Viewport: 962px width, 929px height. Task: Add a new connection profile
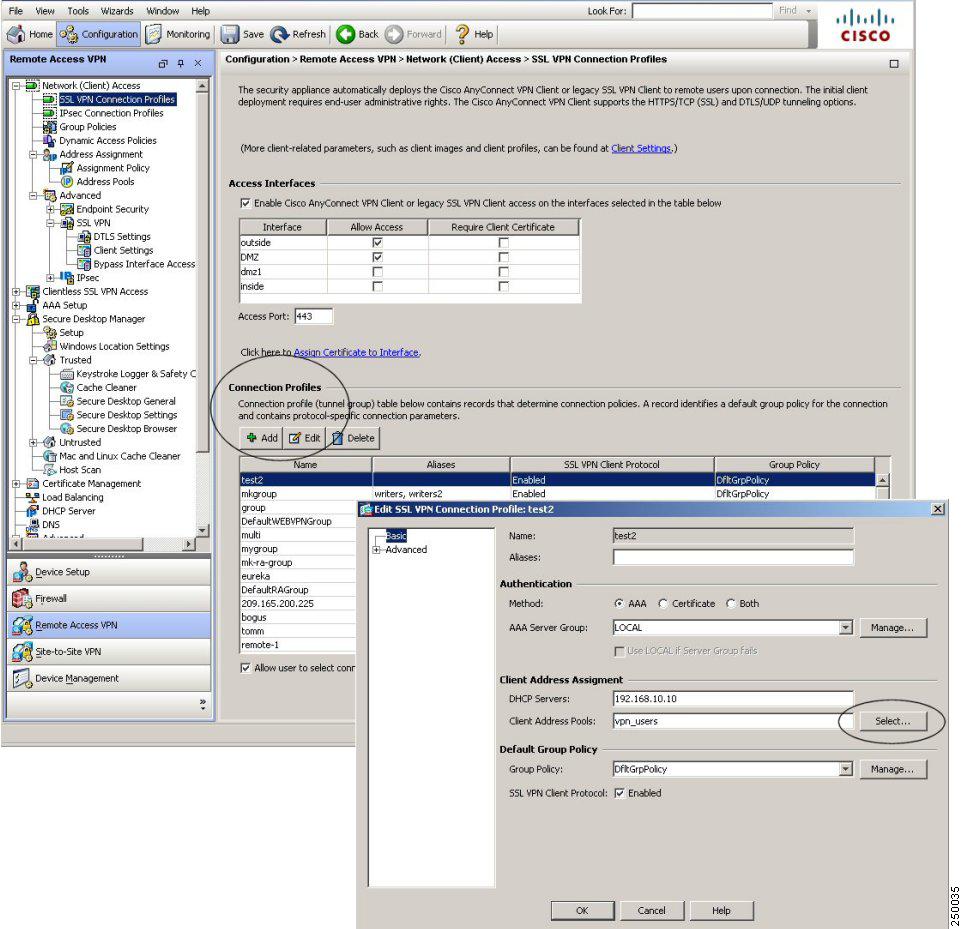click(x=262, y=438)
